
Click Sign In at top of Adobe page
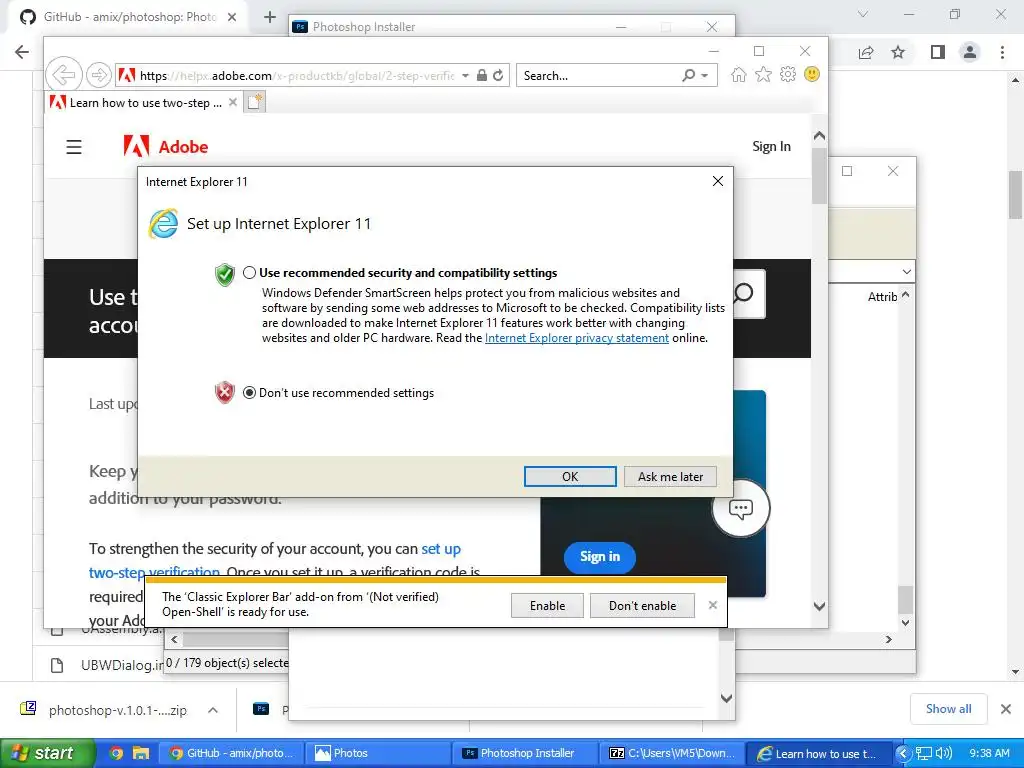(771, 146)
